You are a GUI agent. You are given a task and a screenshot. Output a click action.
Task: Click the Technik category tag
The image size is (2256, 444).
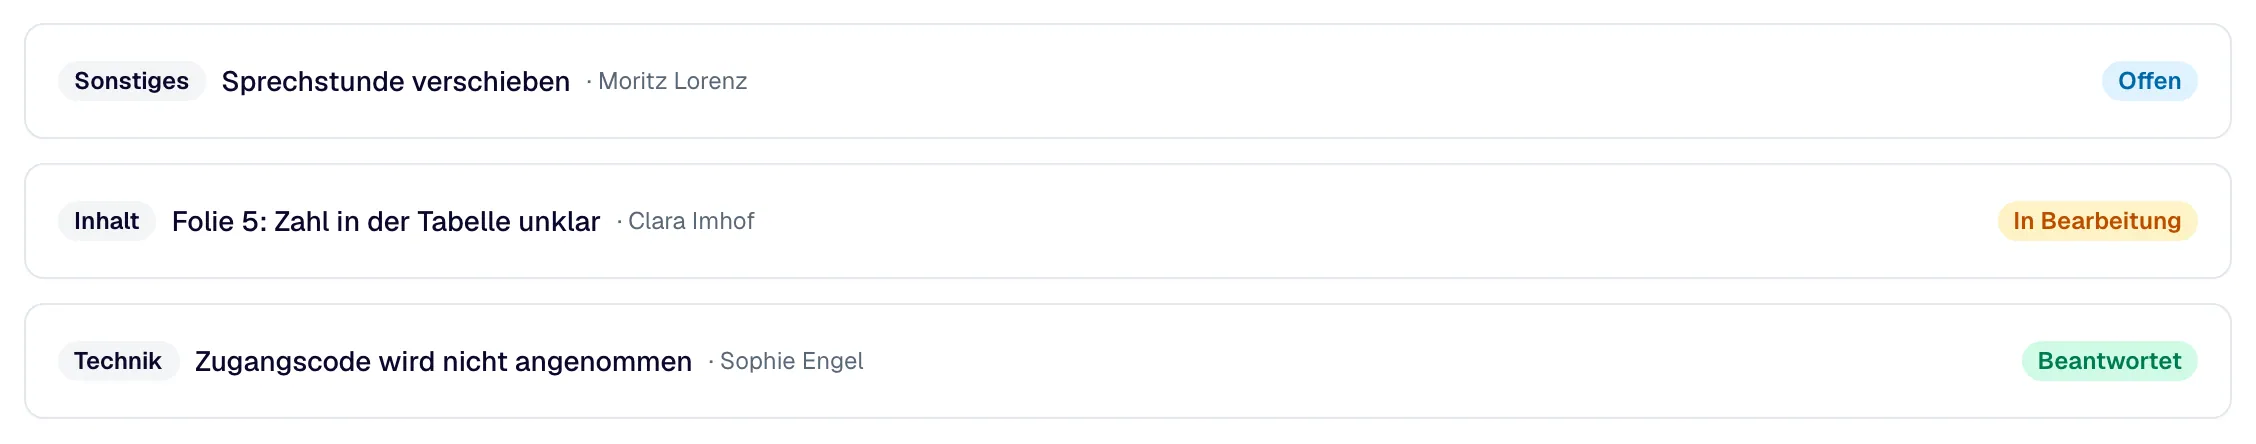118,361
